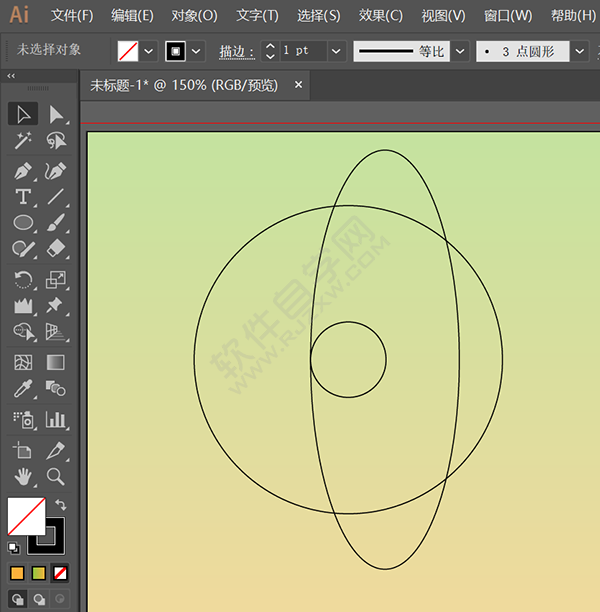
Task: Open the stroke weight 1 pt dropdown
Action: click(336, 51)
